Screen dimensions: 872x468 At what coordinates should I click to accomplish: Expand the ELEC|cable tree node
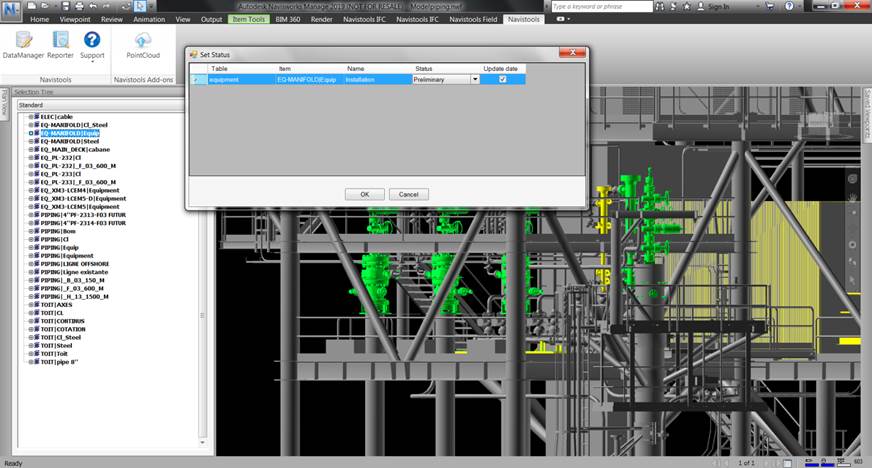(x=31, y=115)
